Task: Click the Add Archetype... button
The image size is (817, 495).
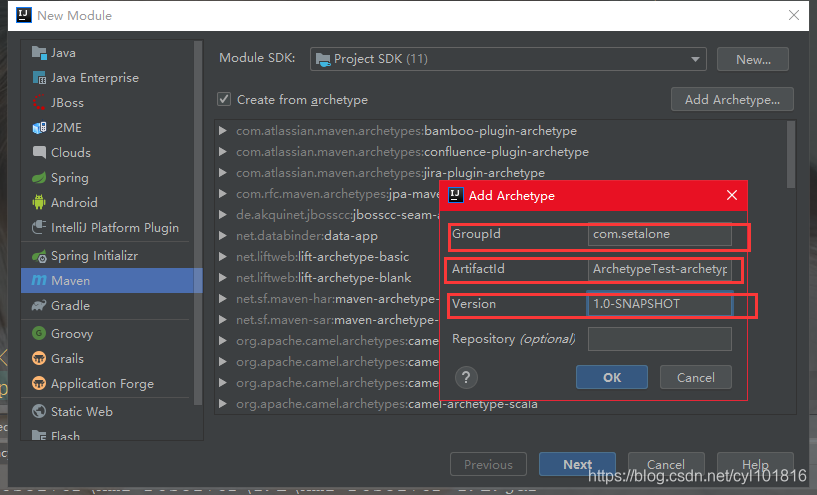Action: [732, 99]
